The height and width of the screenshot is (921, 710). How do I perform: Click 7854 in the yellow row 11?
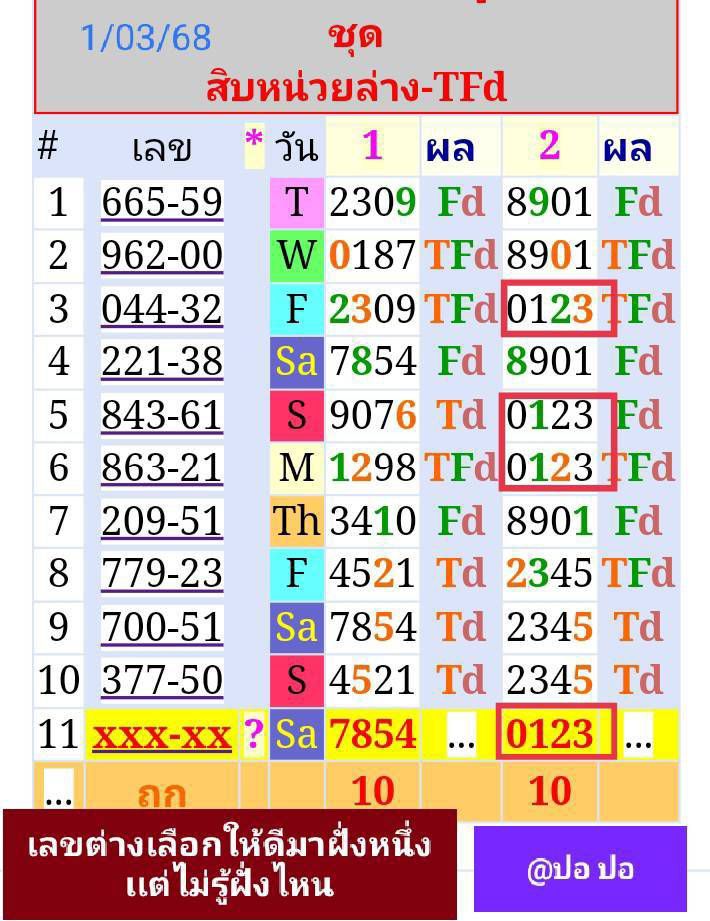pyautogui.click(x=372, y=736)
